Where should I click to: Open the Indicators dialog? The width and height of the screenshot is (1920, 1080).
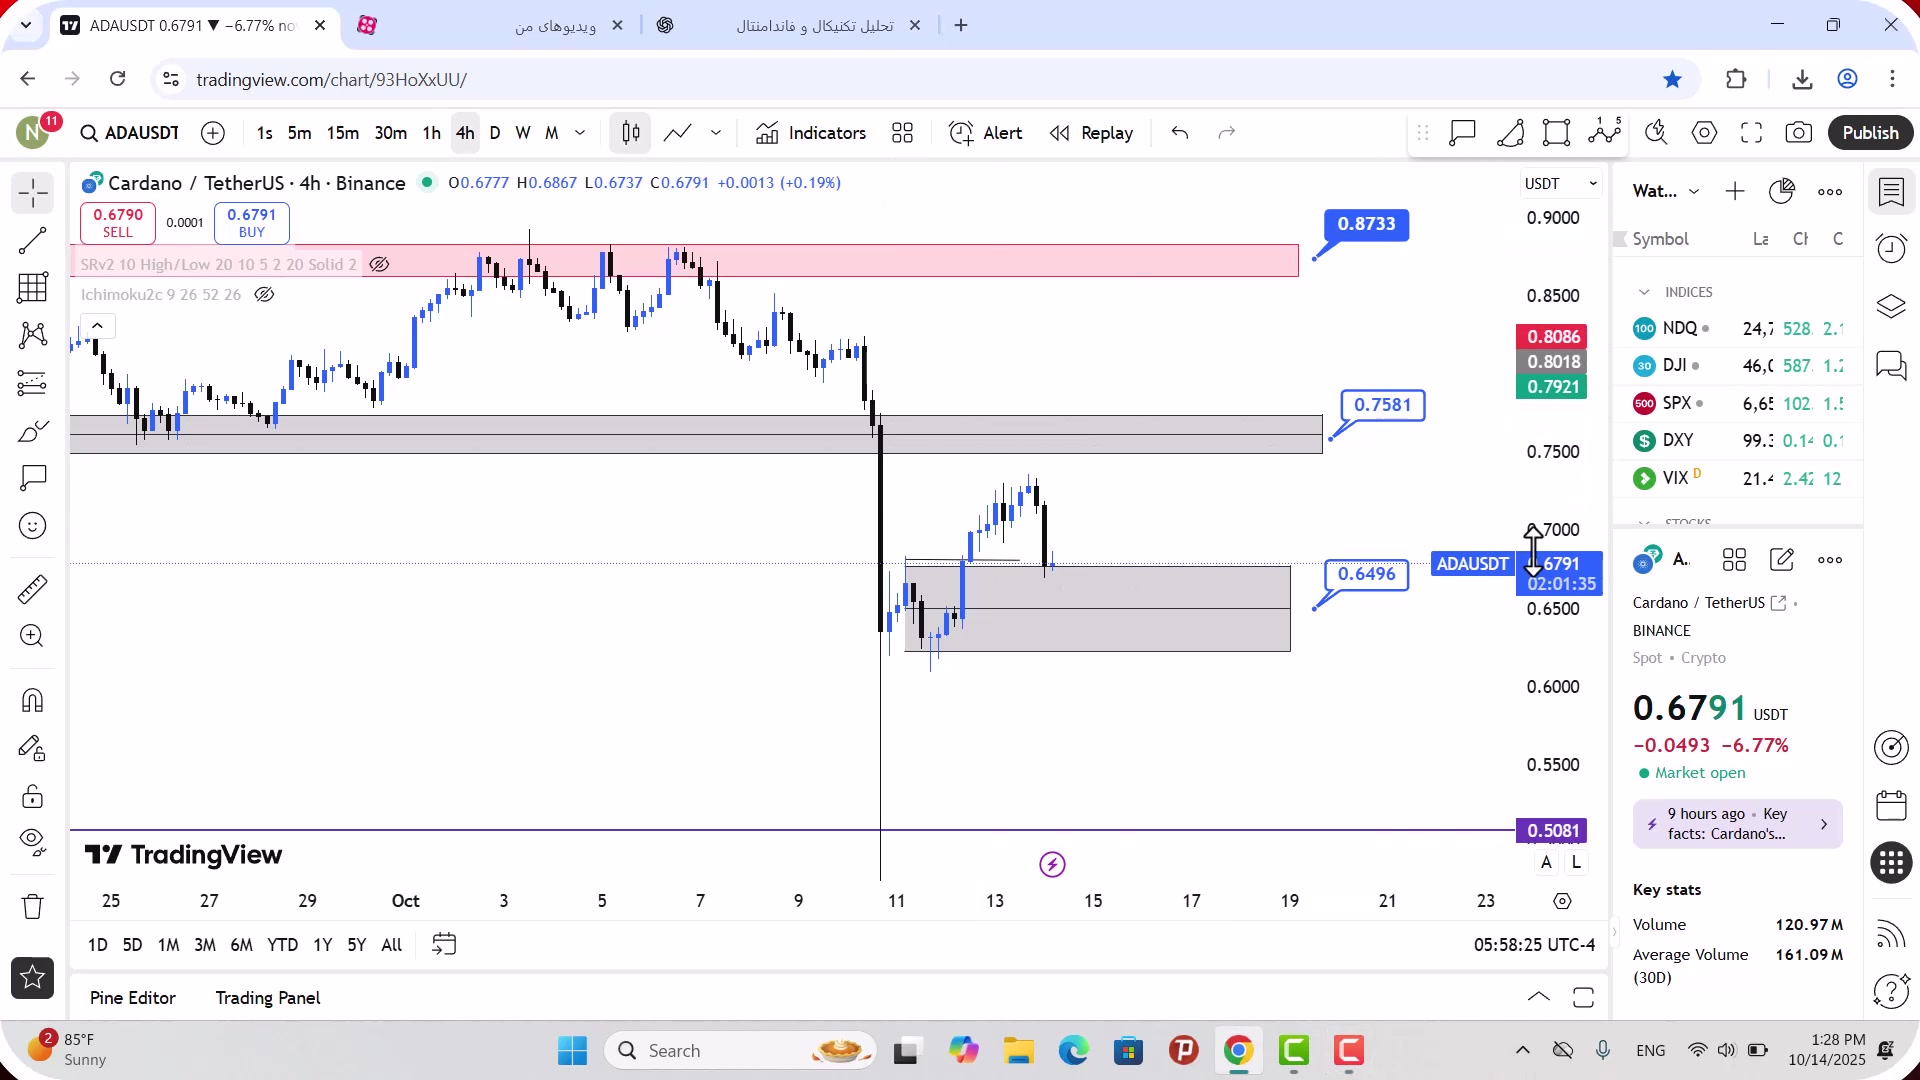coord(811,133)
